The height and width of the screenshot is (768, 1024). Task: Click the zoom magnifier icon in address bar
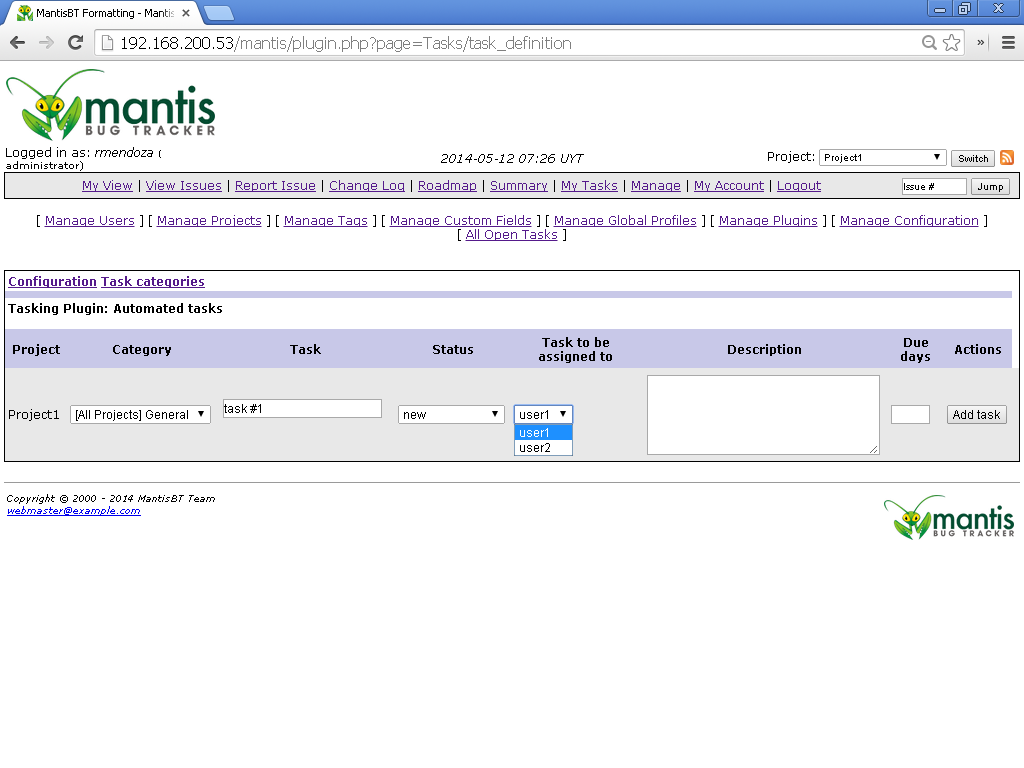point(930,43)
